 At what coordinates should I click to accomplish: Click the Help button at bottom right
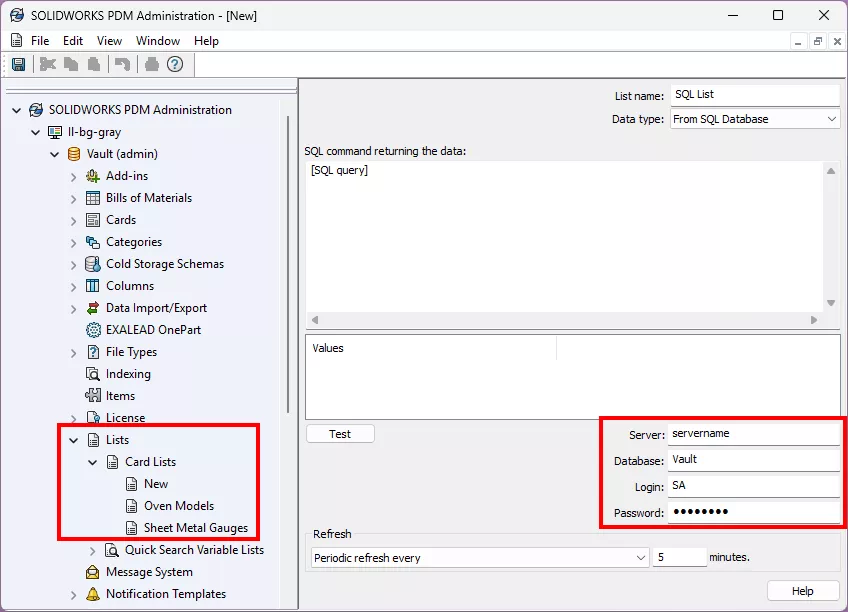click(803, 591)
